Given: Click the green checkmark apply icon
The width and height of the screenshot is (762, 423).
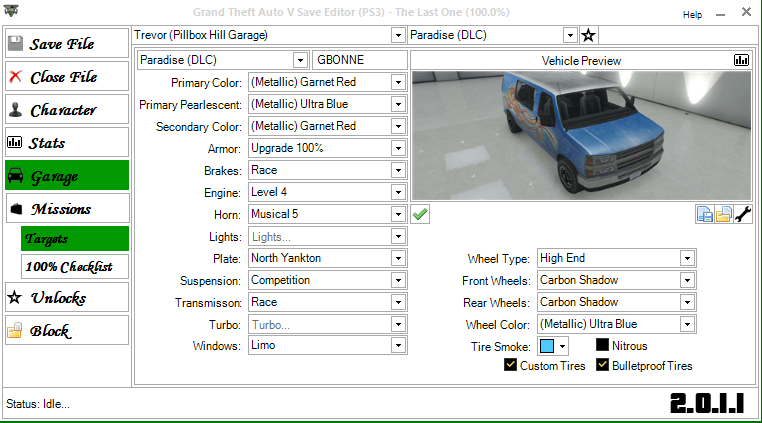Looking at the screenshot, I should coord(420,214).
